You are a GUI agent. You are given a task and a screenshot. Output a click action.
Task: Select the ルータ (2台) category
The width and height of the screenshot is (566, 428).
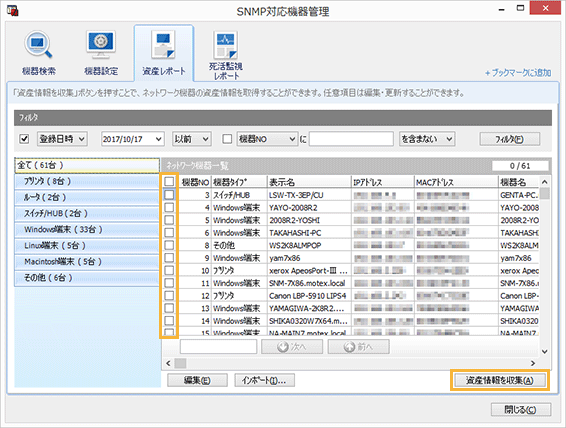coord(87,197)
